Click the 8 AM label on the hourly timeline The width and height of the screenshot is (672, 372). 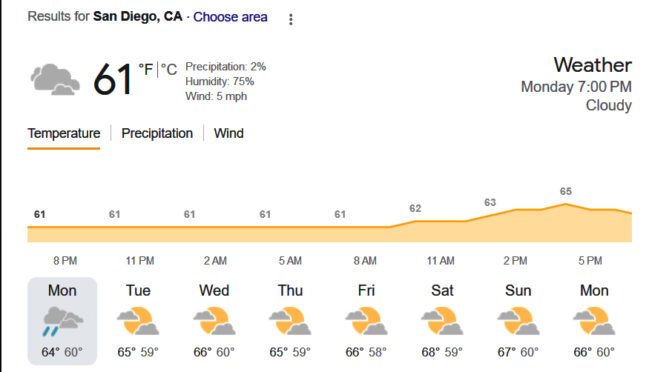coord(365,261)
